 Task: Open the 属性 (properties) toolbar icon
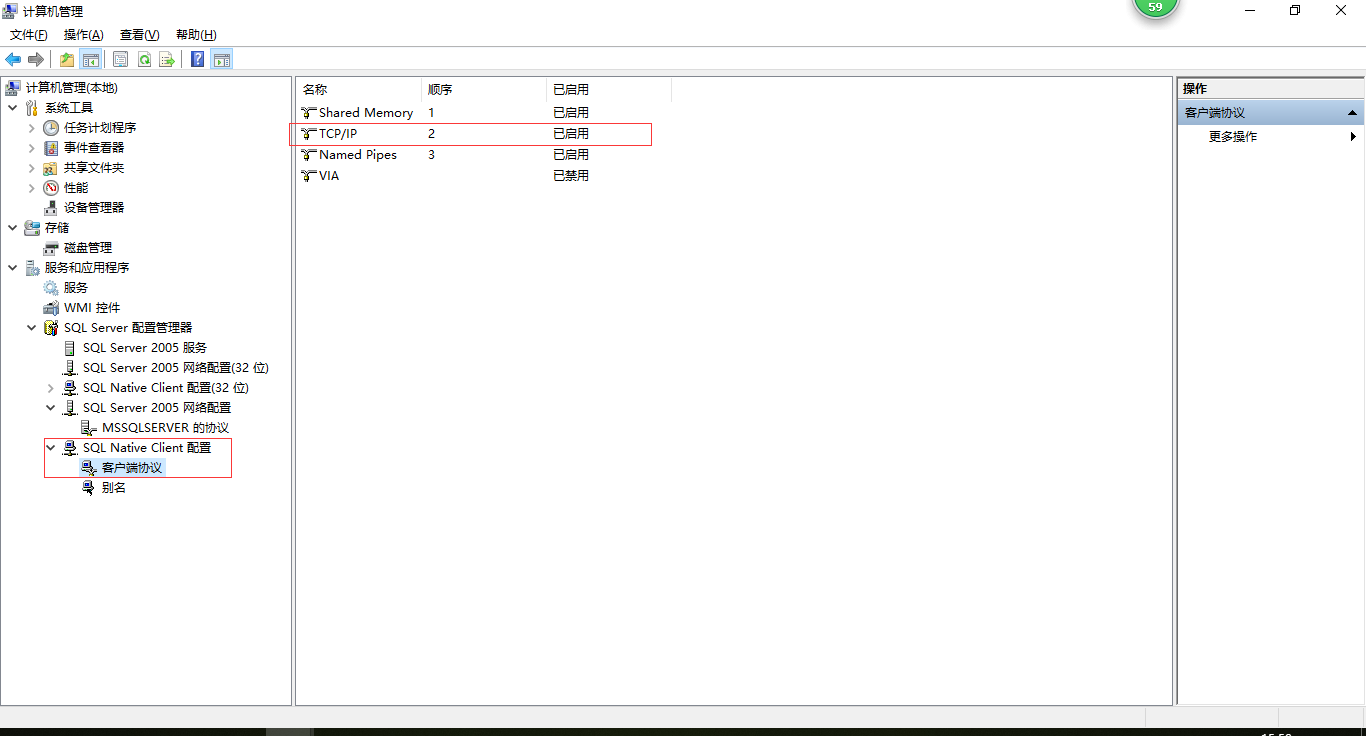pyautogui.click(x=120, y=59)
